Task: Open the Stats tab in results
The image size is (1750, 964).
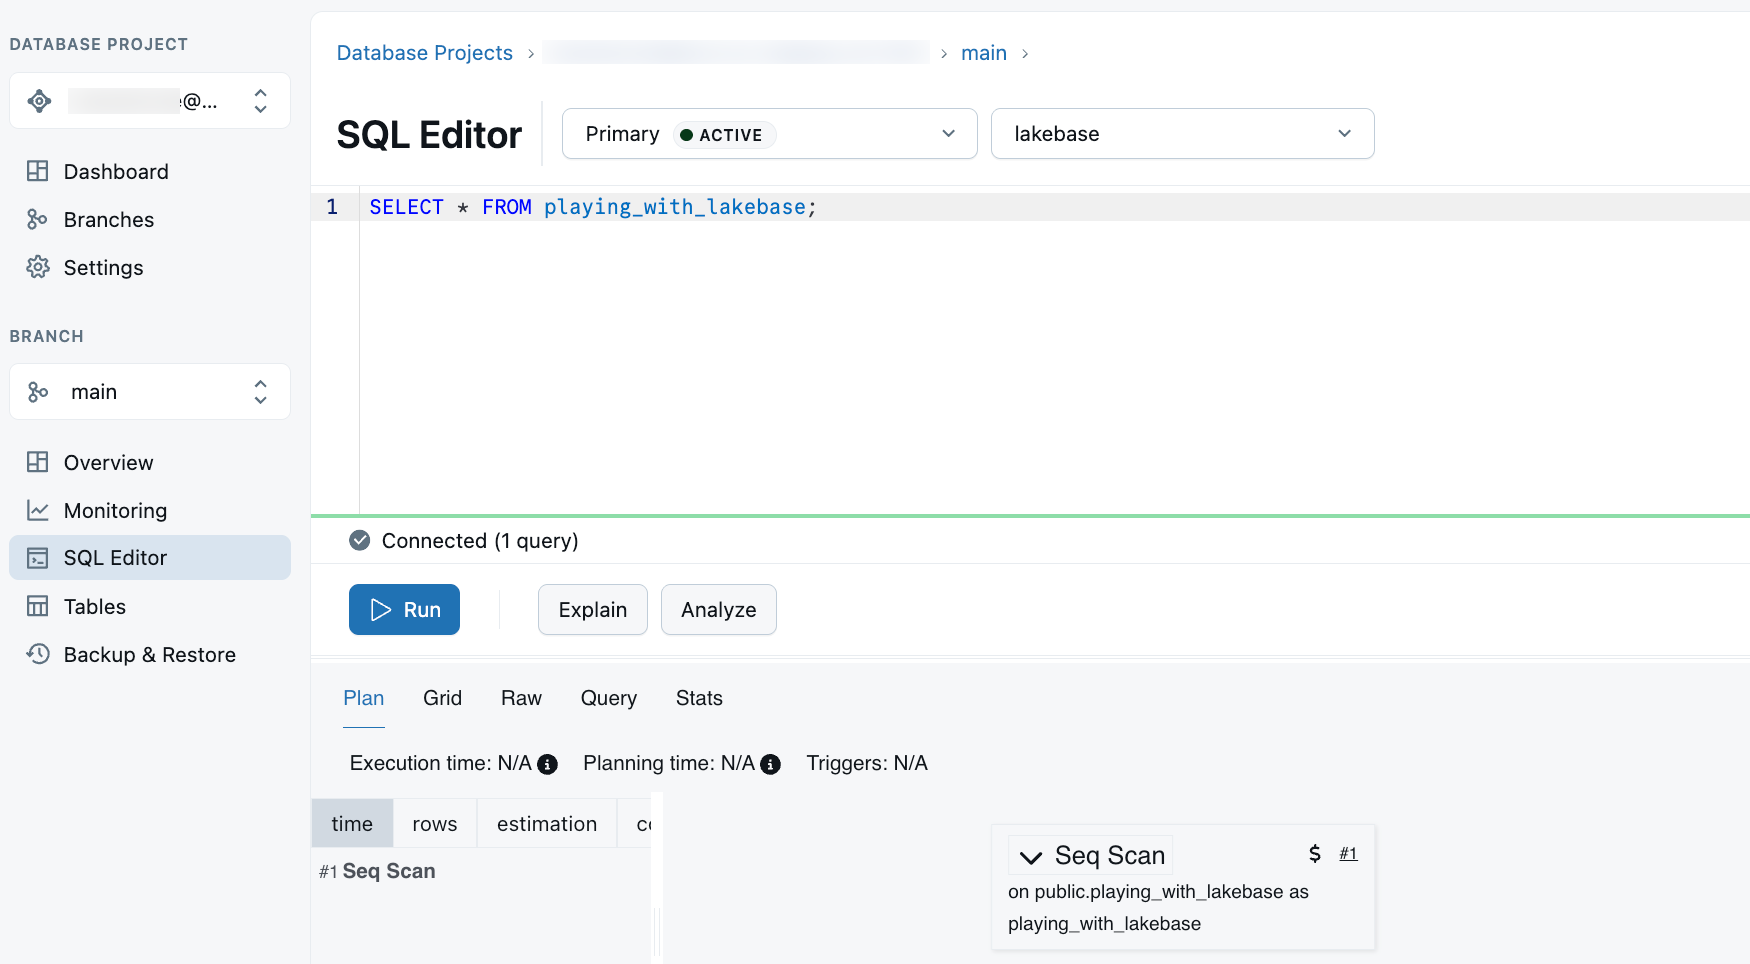Action: [x=698, y=698]
